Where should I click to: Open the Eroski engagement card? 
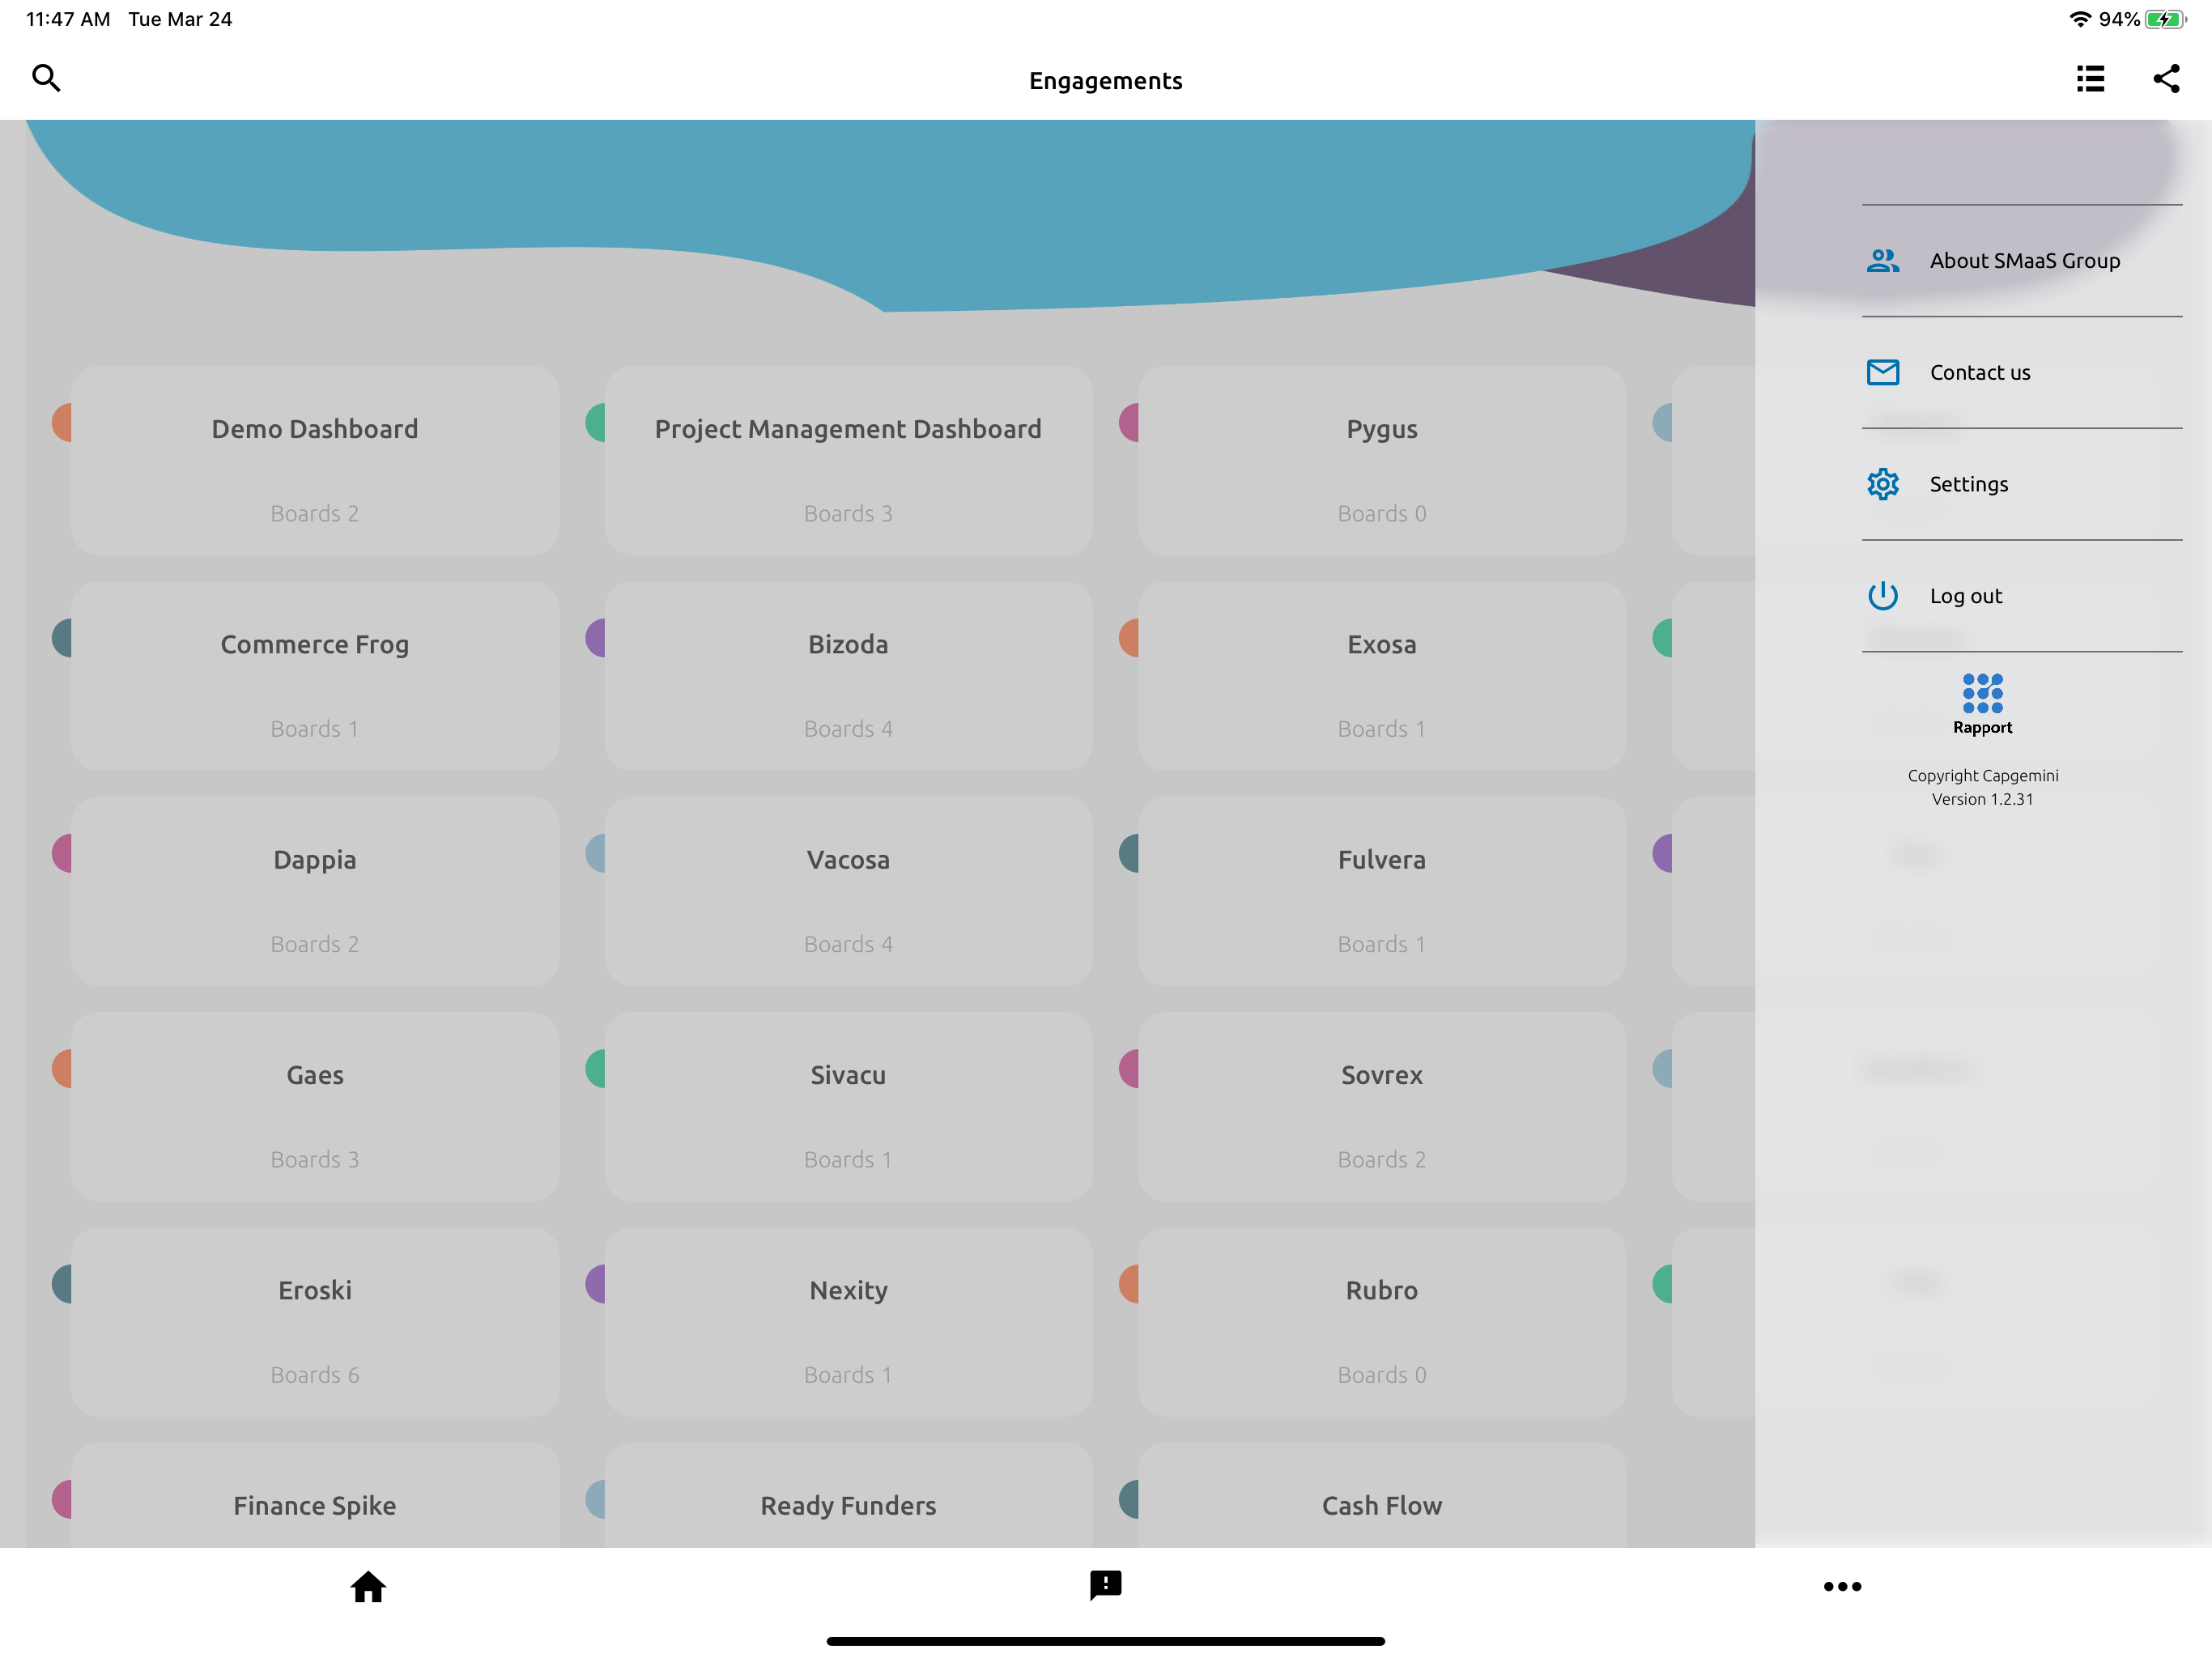(314, 1322)
